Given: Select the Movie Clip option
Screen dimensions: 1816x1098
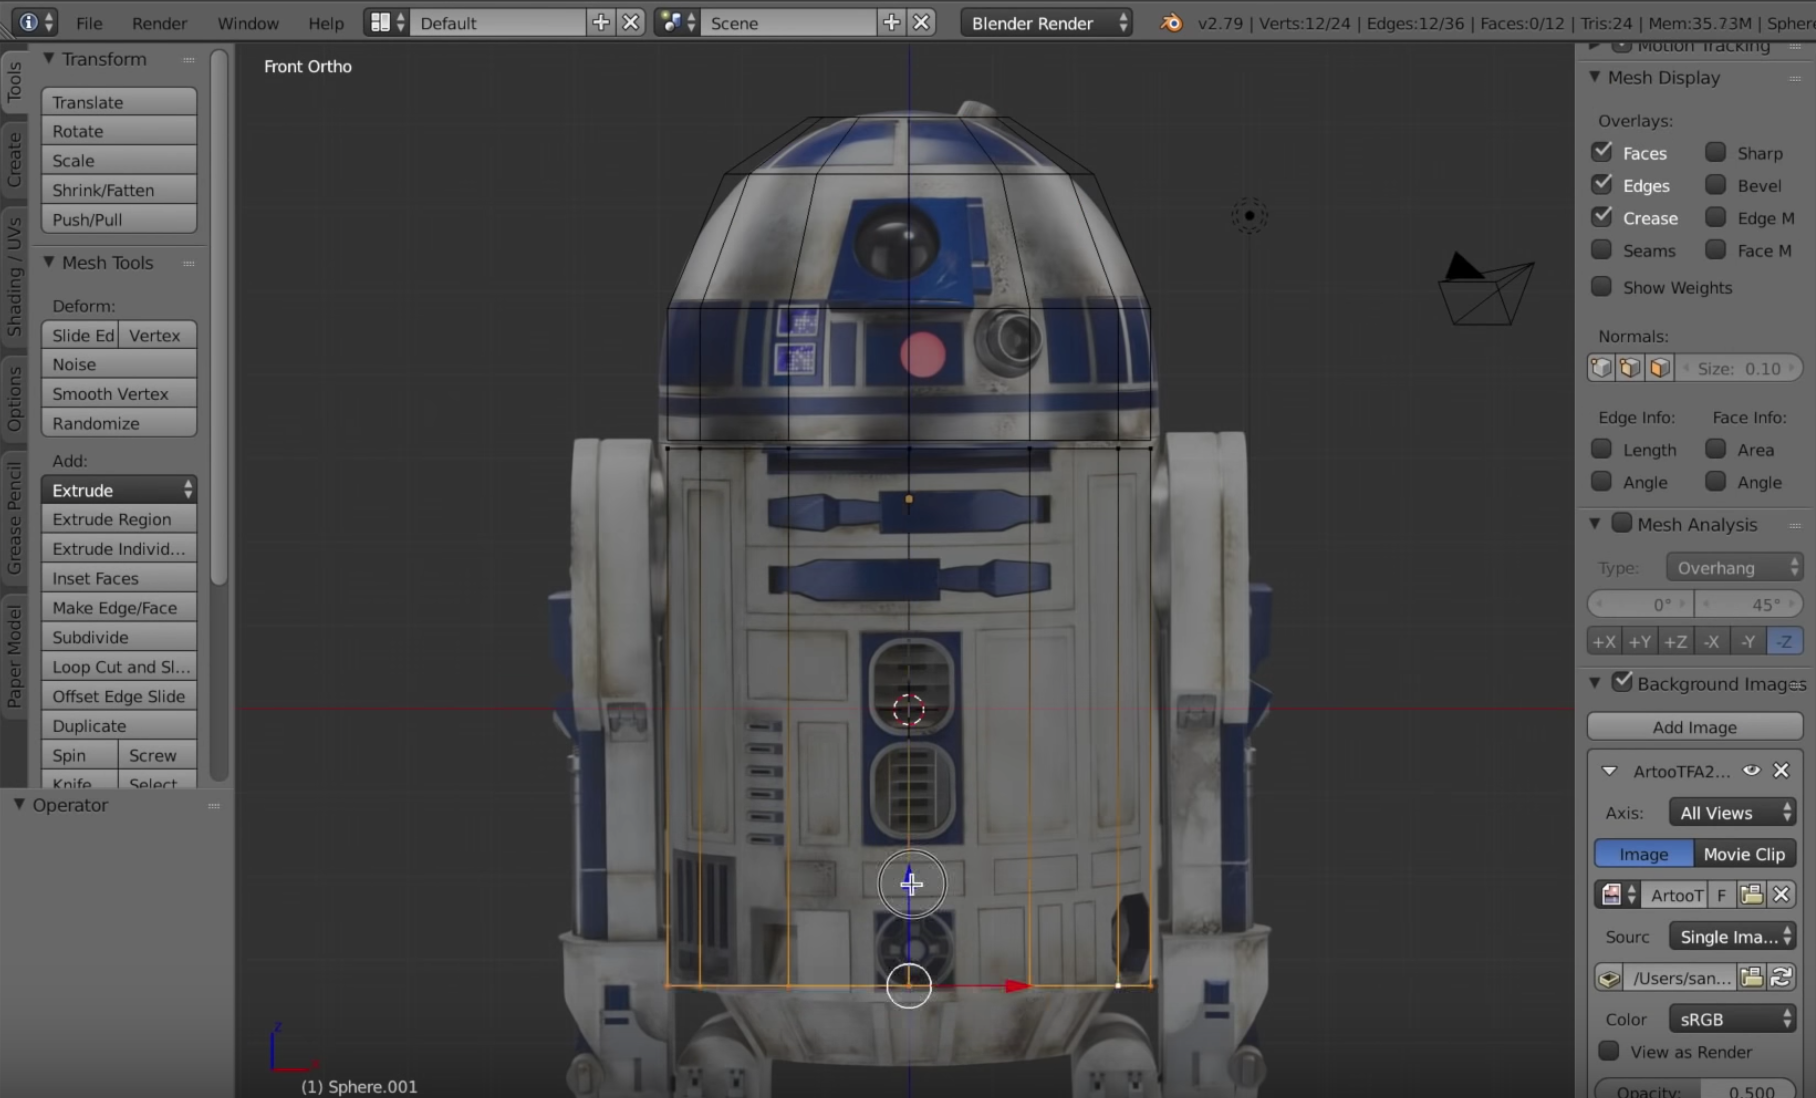Looking at the screenshot, I should point(1744,854).
